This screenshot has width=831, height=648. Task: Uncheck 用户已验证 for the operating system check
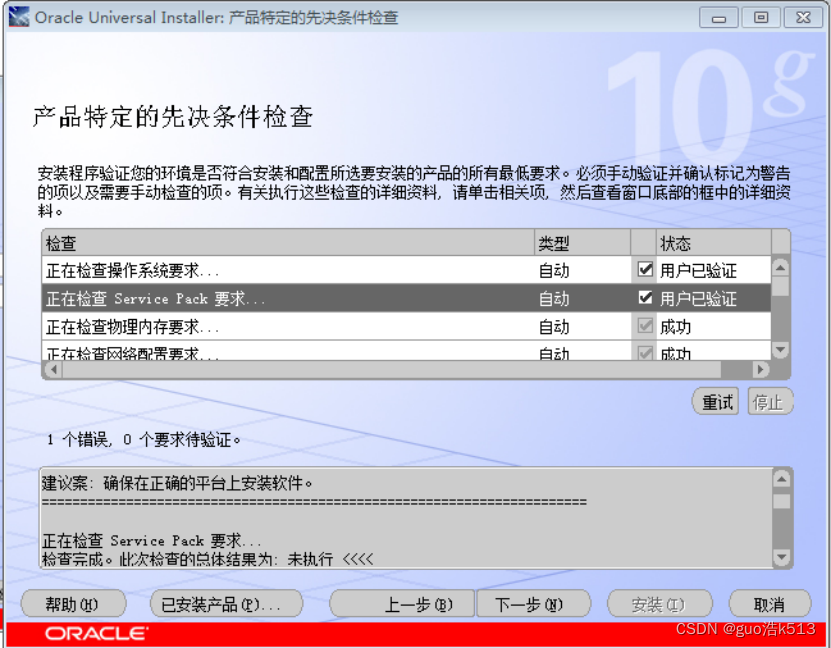pyautogui.click(x=645, y=269)
